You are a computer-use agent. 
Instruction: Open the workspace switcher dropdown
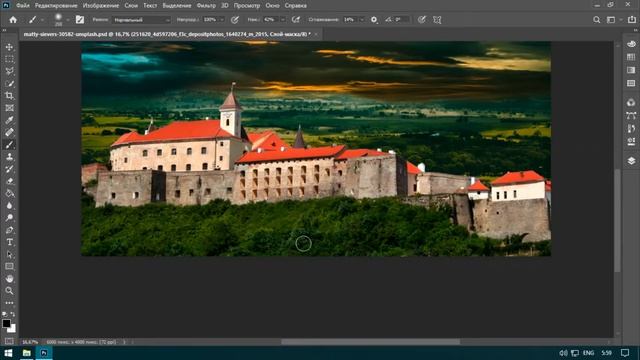(613, 20)
